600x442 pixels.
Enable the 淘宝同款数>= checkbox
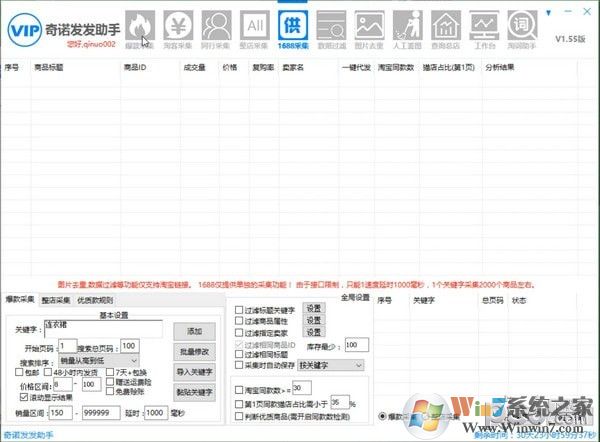pos(239,390)
